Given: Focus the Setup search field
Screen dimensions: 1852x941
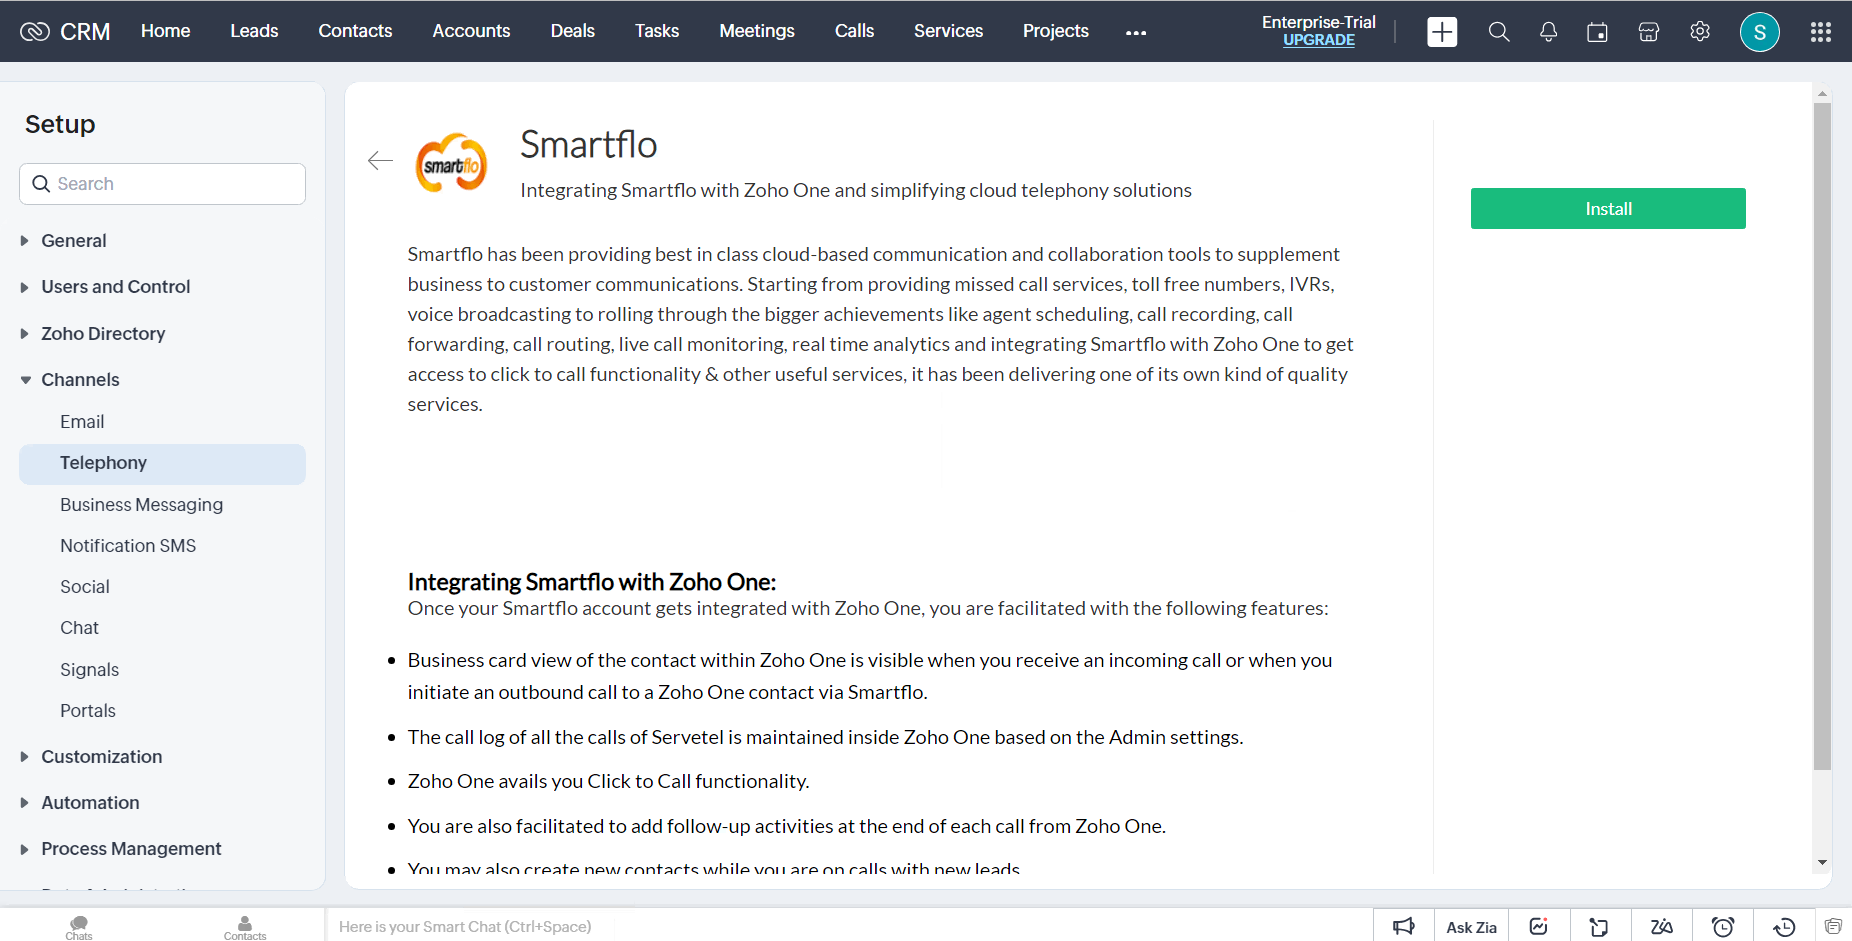Looking at the screenshot, I should [x=162, y=184].
